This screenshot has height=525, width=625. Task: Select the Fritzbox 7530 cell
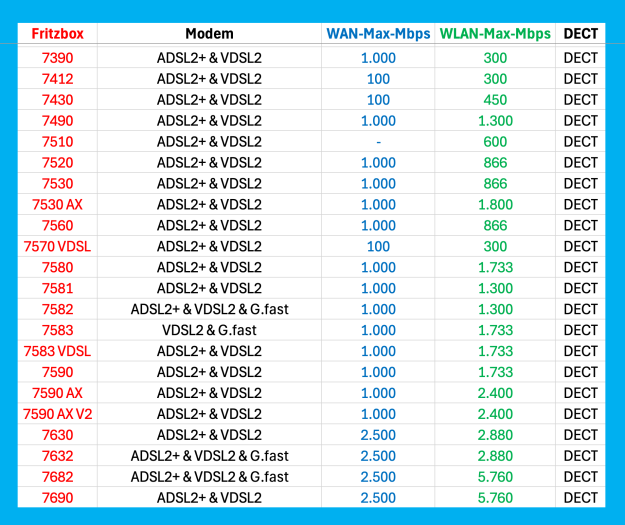tap(57, 183)
